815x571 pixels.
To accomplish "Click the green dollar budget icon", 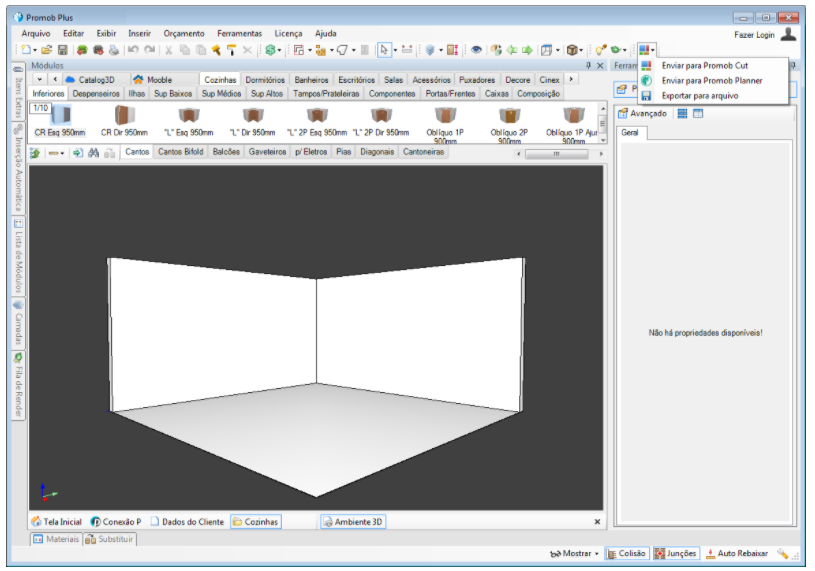I will pyautogui.click(x=270, y=50).
